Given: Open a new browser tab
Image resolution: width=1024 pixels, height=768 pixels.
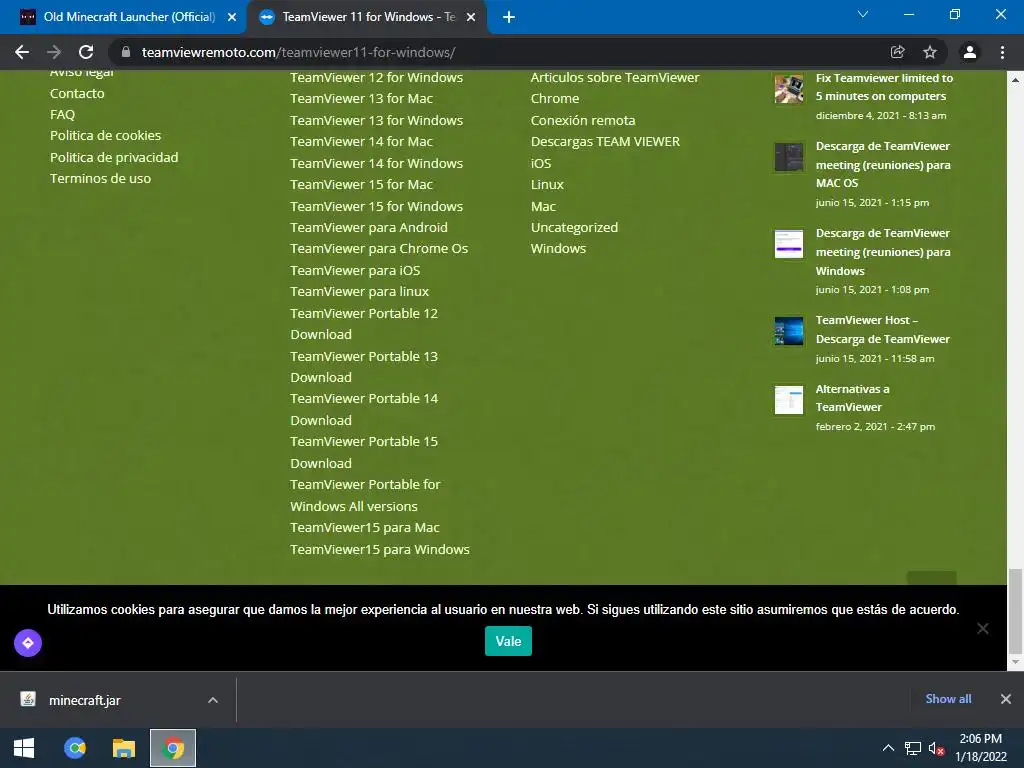Looking at the screenshot, I should [509, 17].
